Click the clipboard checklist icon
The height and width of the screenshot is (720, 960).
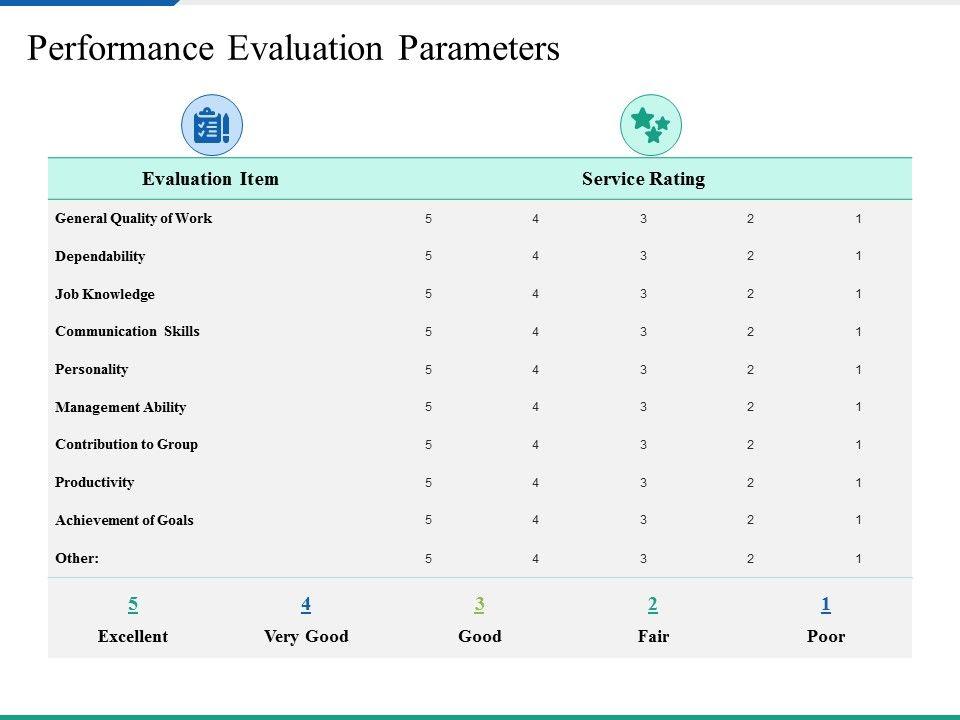(x=212, y=125)
